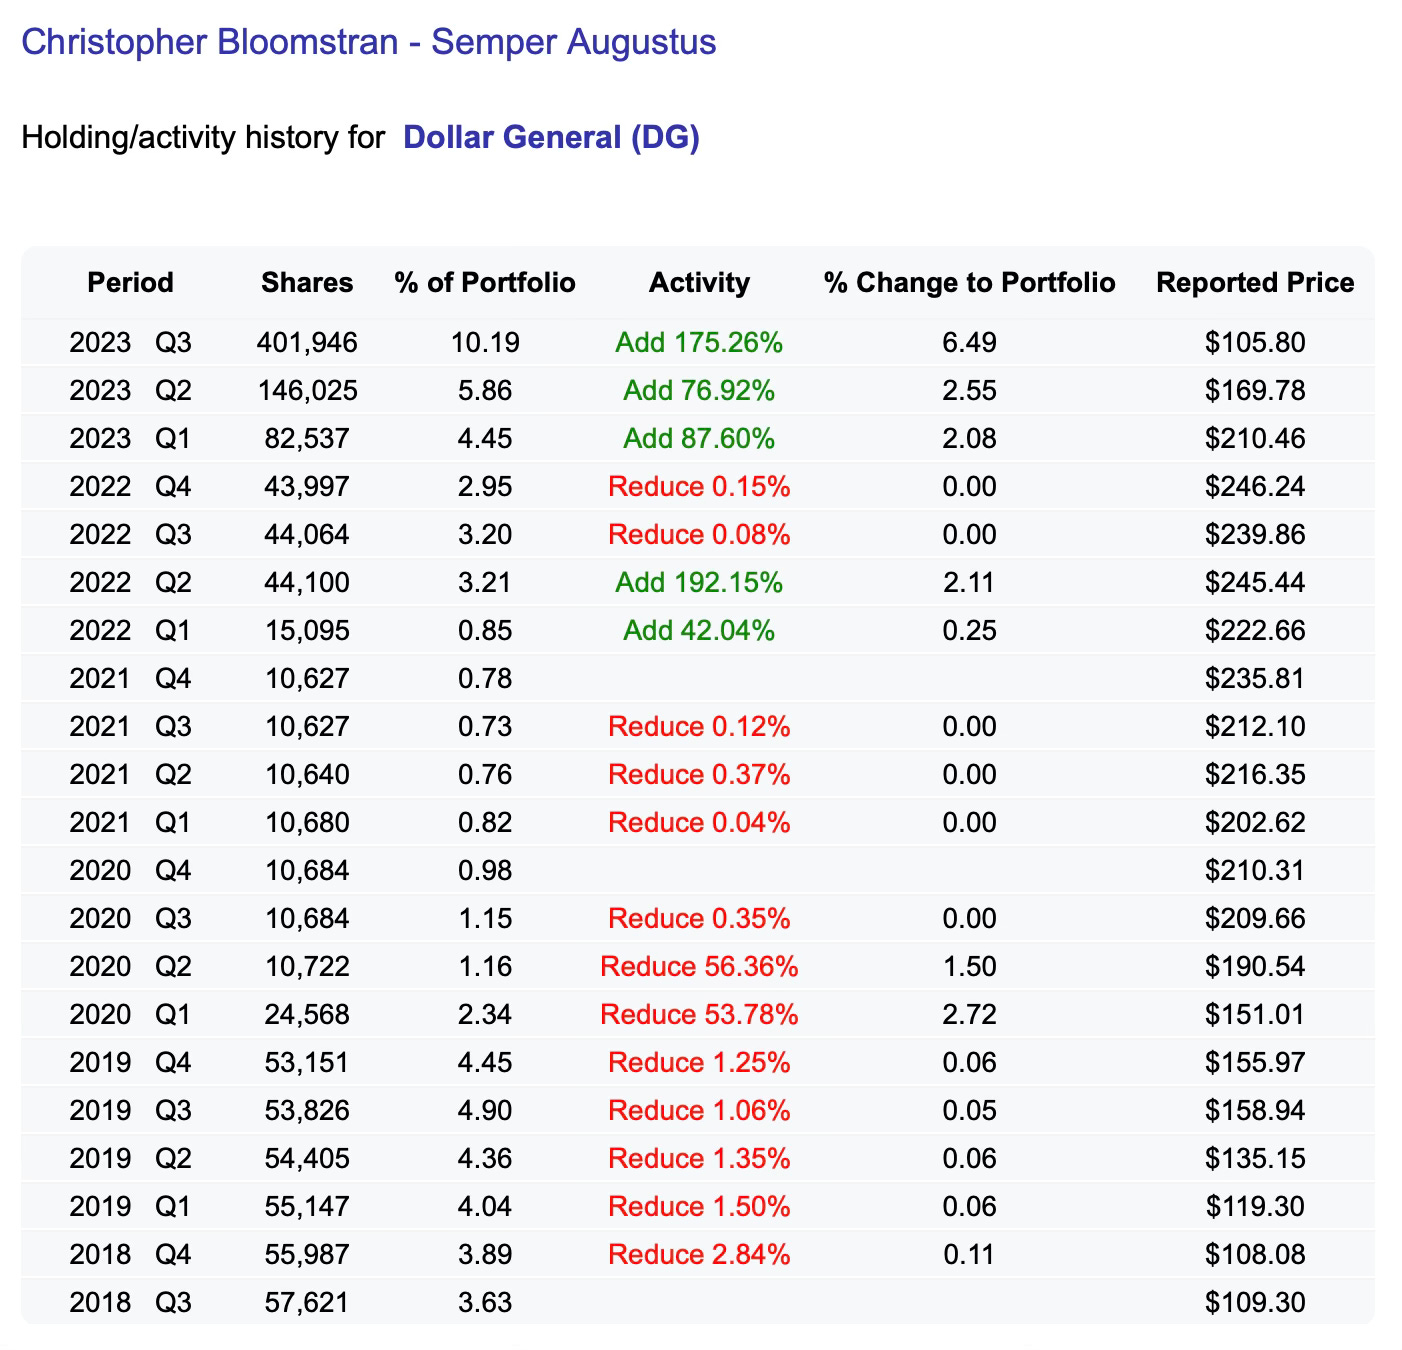
Task: Select the $239.86 reported price
Action: (x=1255, y=535)
